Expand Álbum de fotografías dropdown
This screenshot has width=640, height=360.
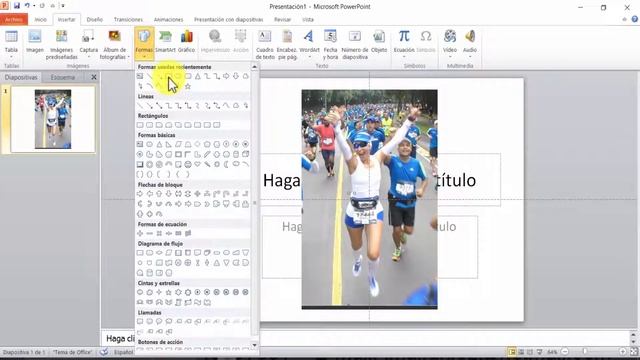point(115,45)
